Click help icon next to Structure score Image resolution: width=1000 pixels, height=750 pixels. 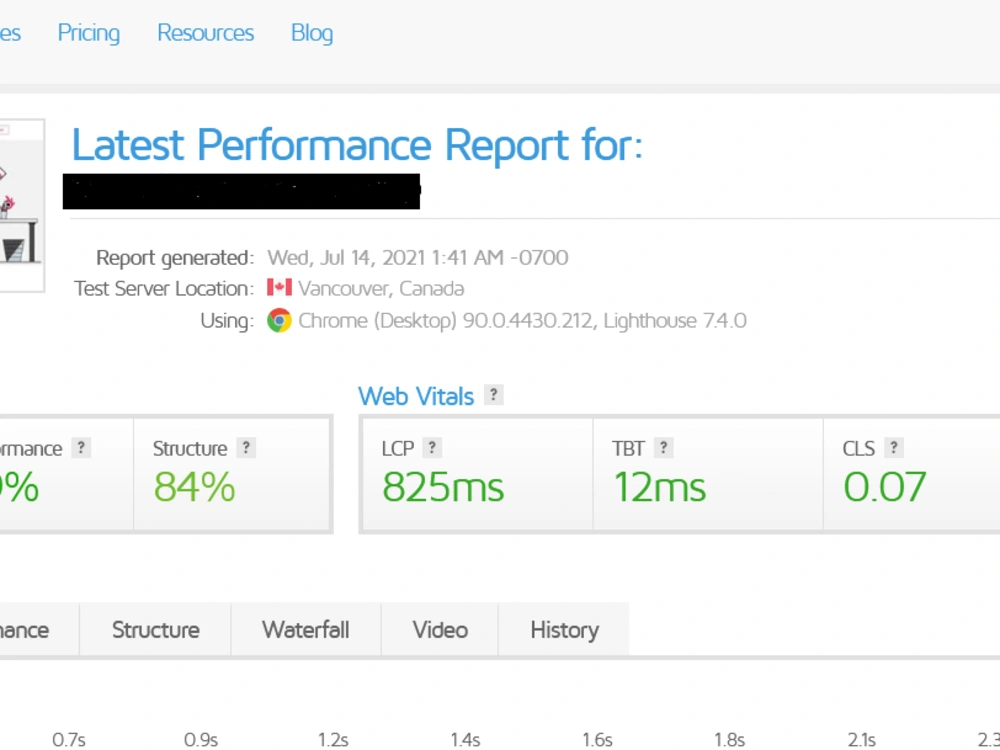(x=246, y=448)
